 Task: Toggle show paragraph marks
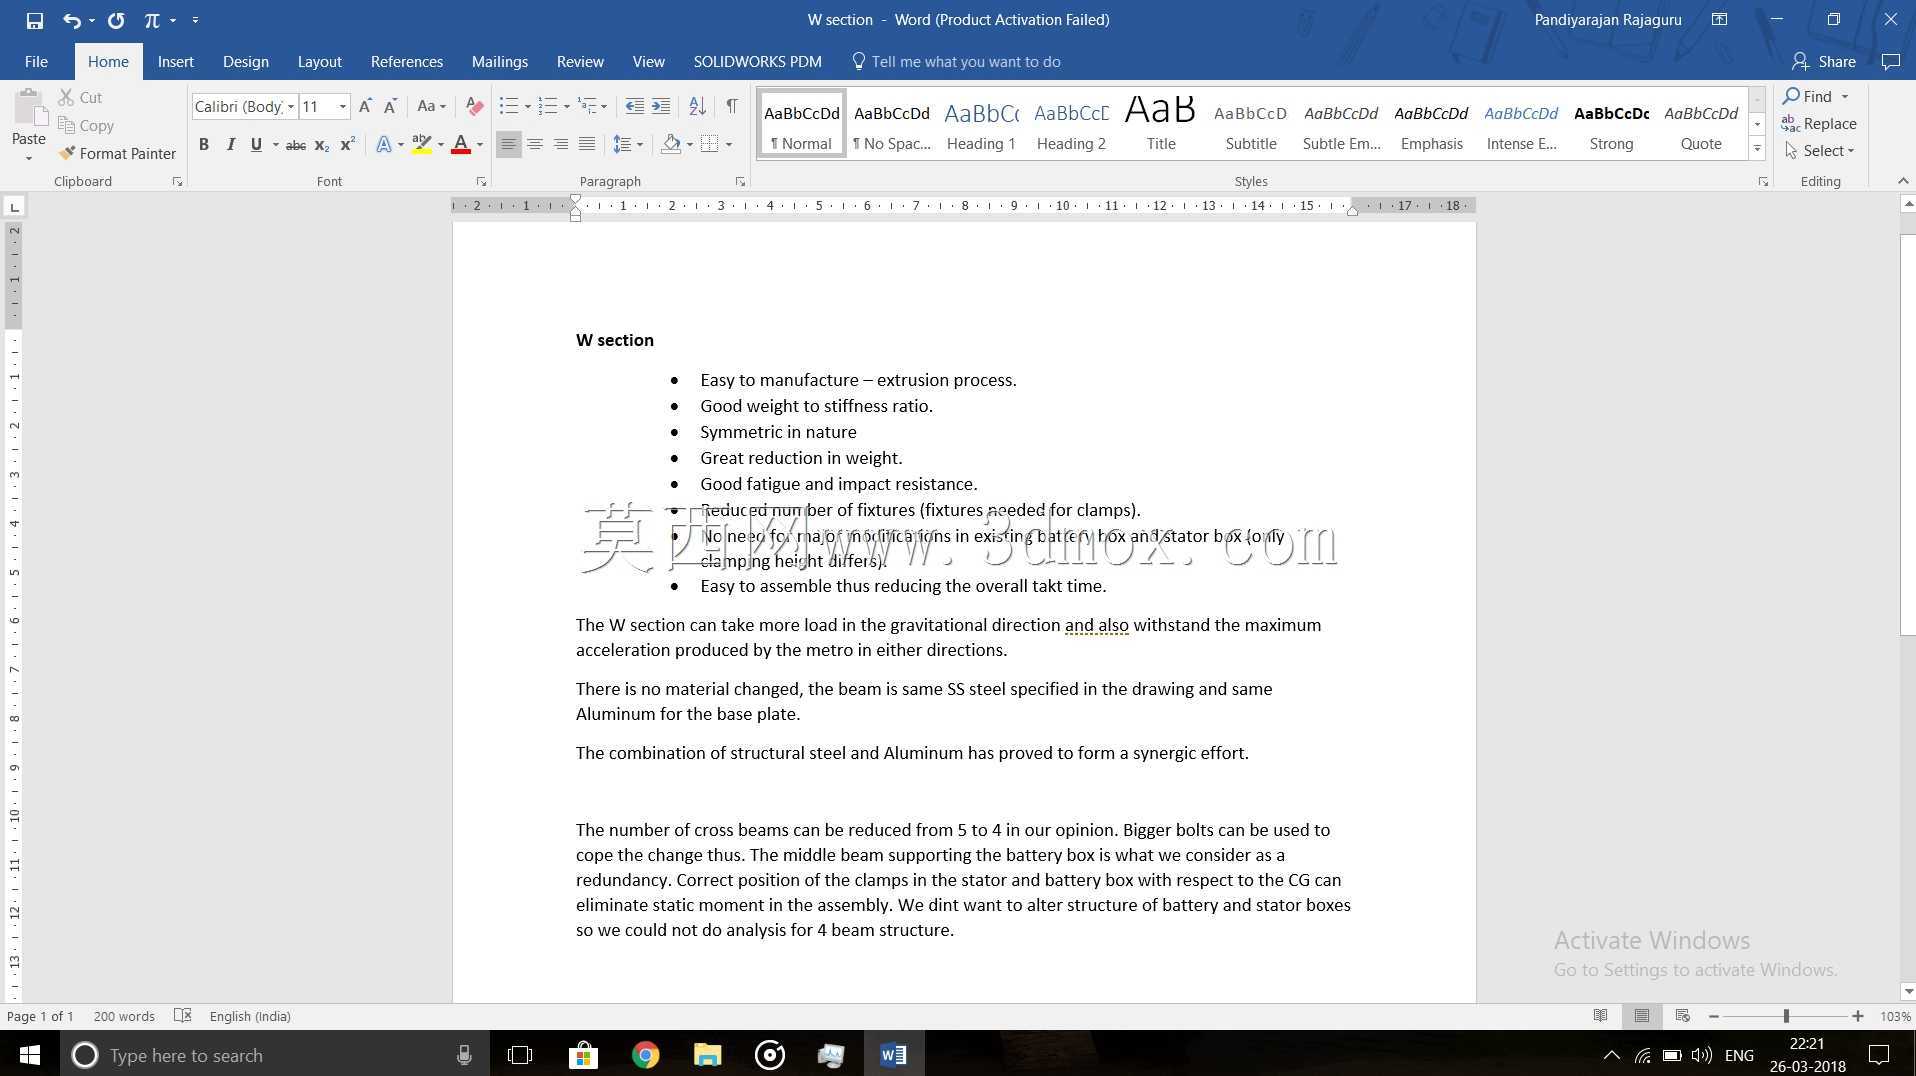(x=732, y=106)
